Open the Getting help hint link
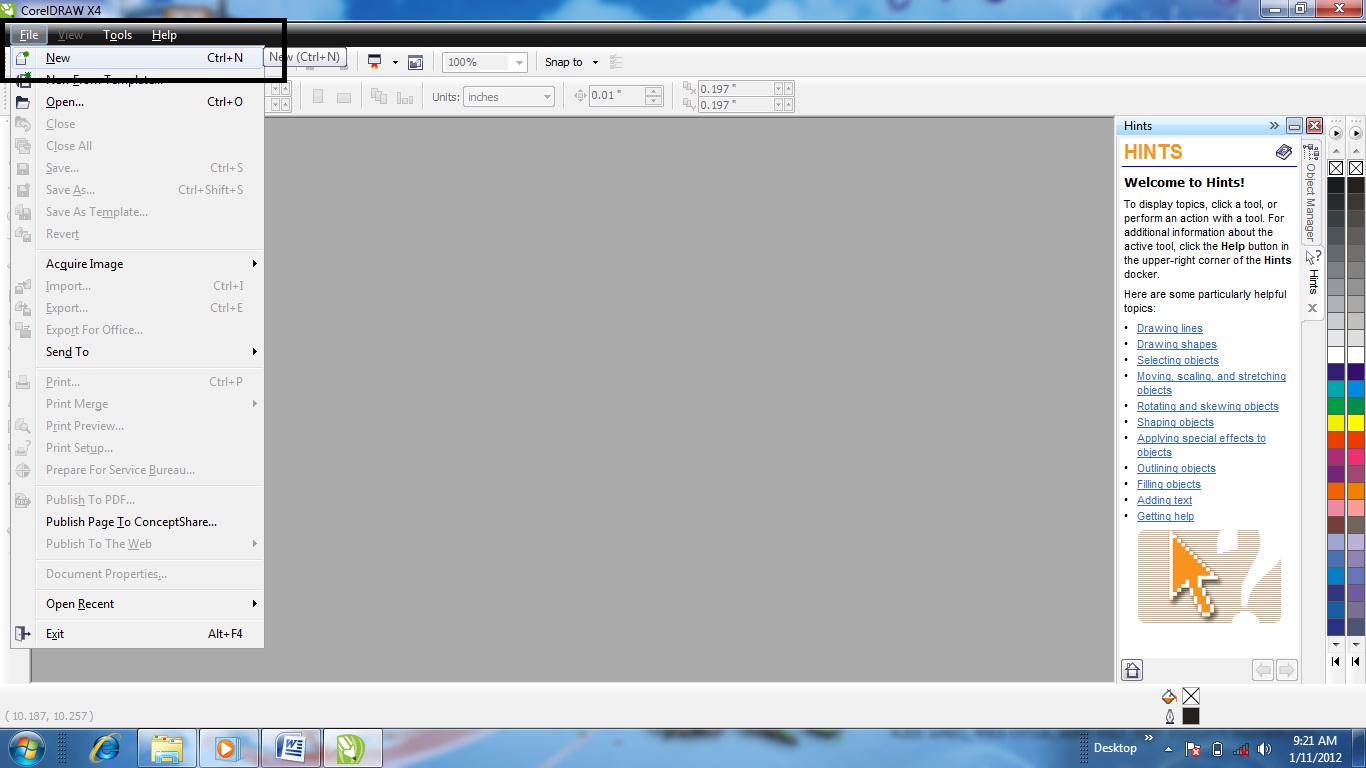 [1166, 516]
